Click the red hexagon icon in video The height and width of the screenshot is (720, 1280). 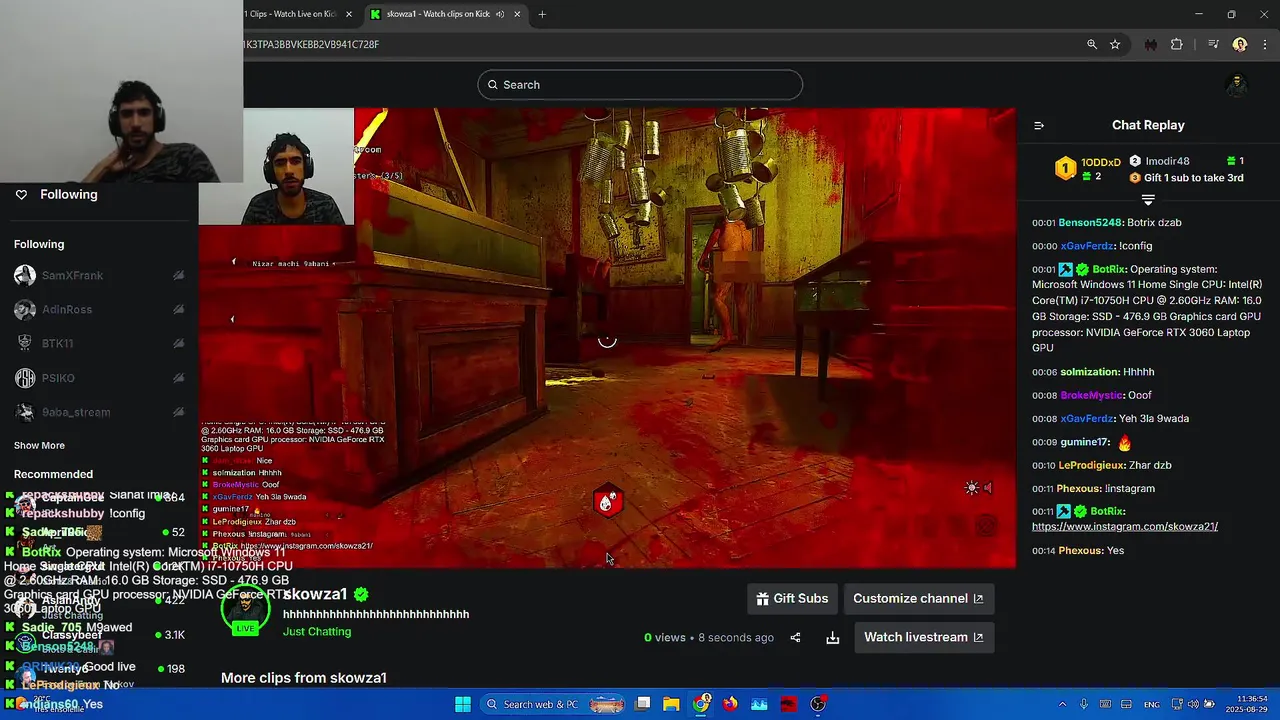tap(608, 501)
